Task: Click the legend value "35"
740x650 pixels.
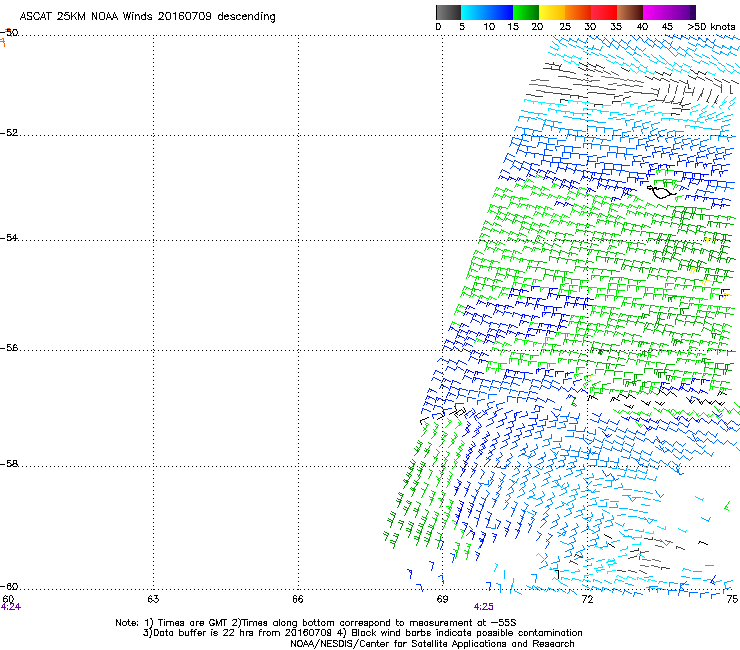Action: (616, 26)
